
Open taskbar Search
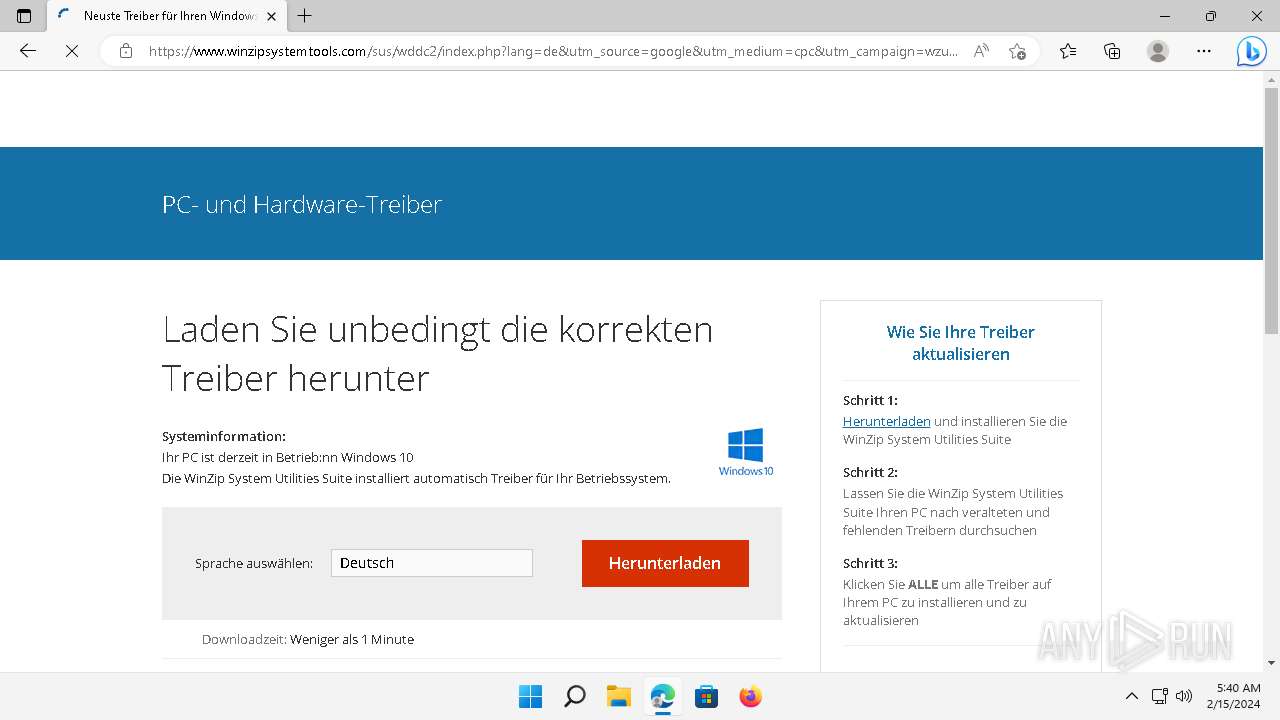(574, 696)
